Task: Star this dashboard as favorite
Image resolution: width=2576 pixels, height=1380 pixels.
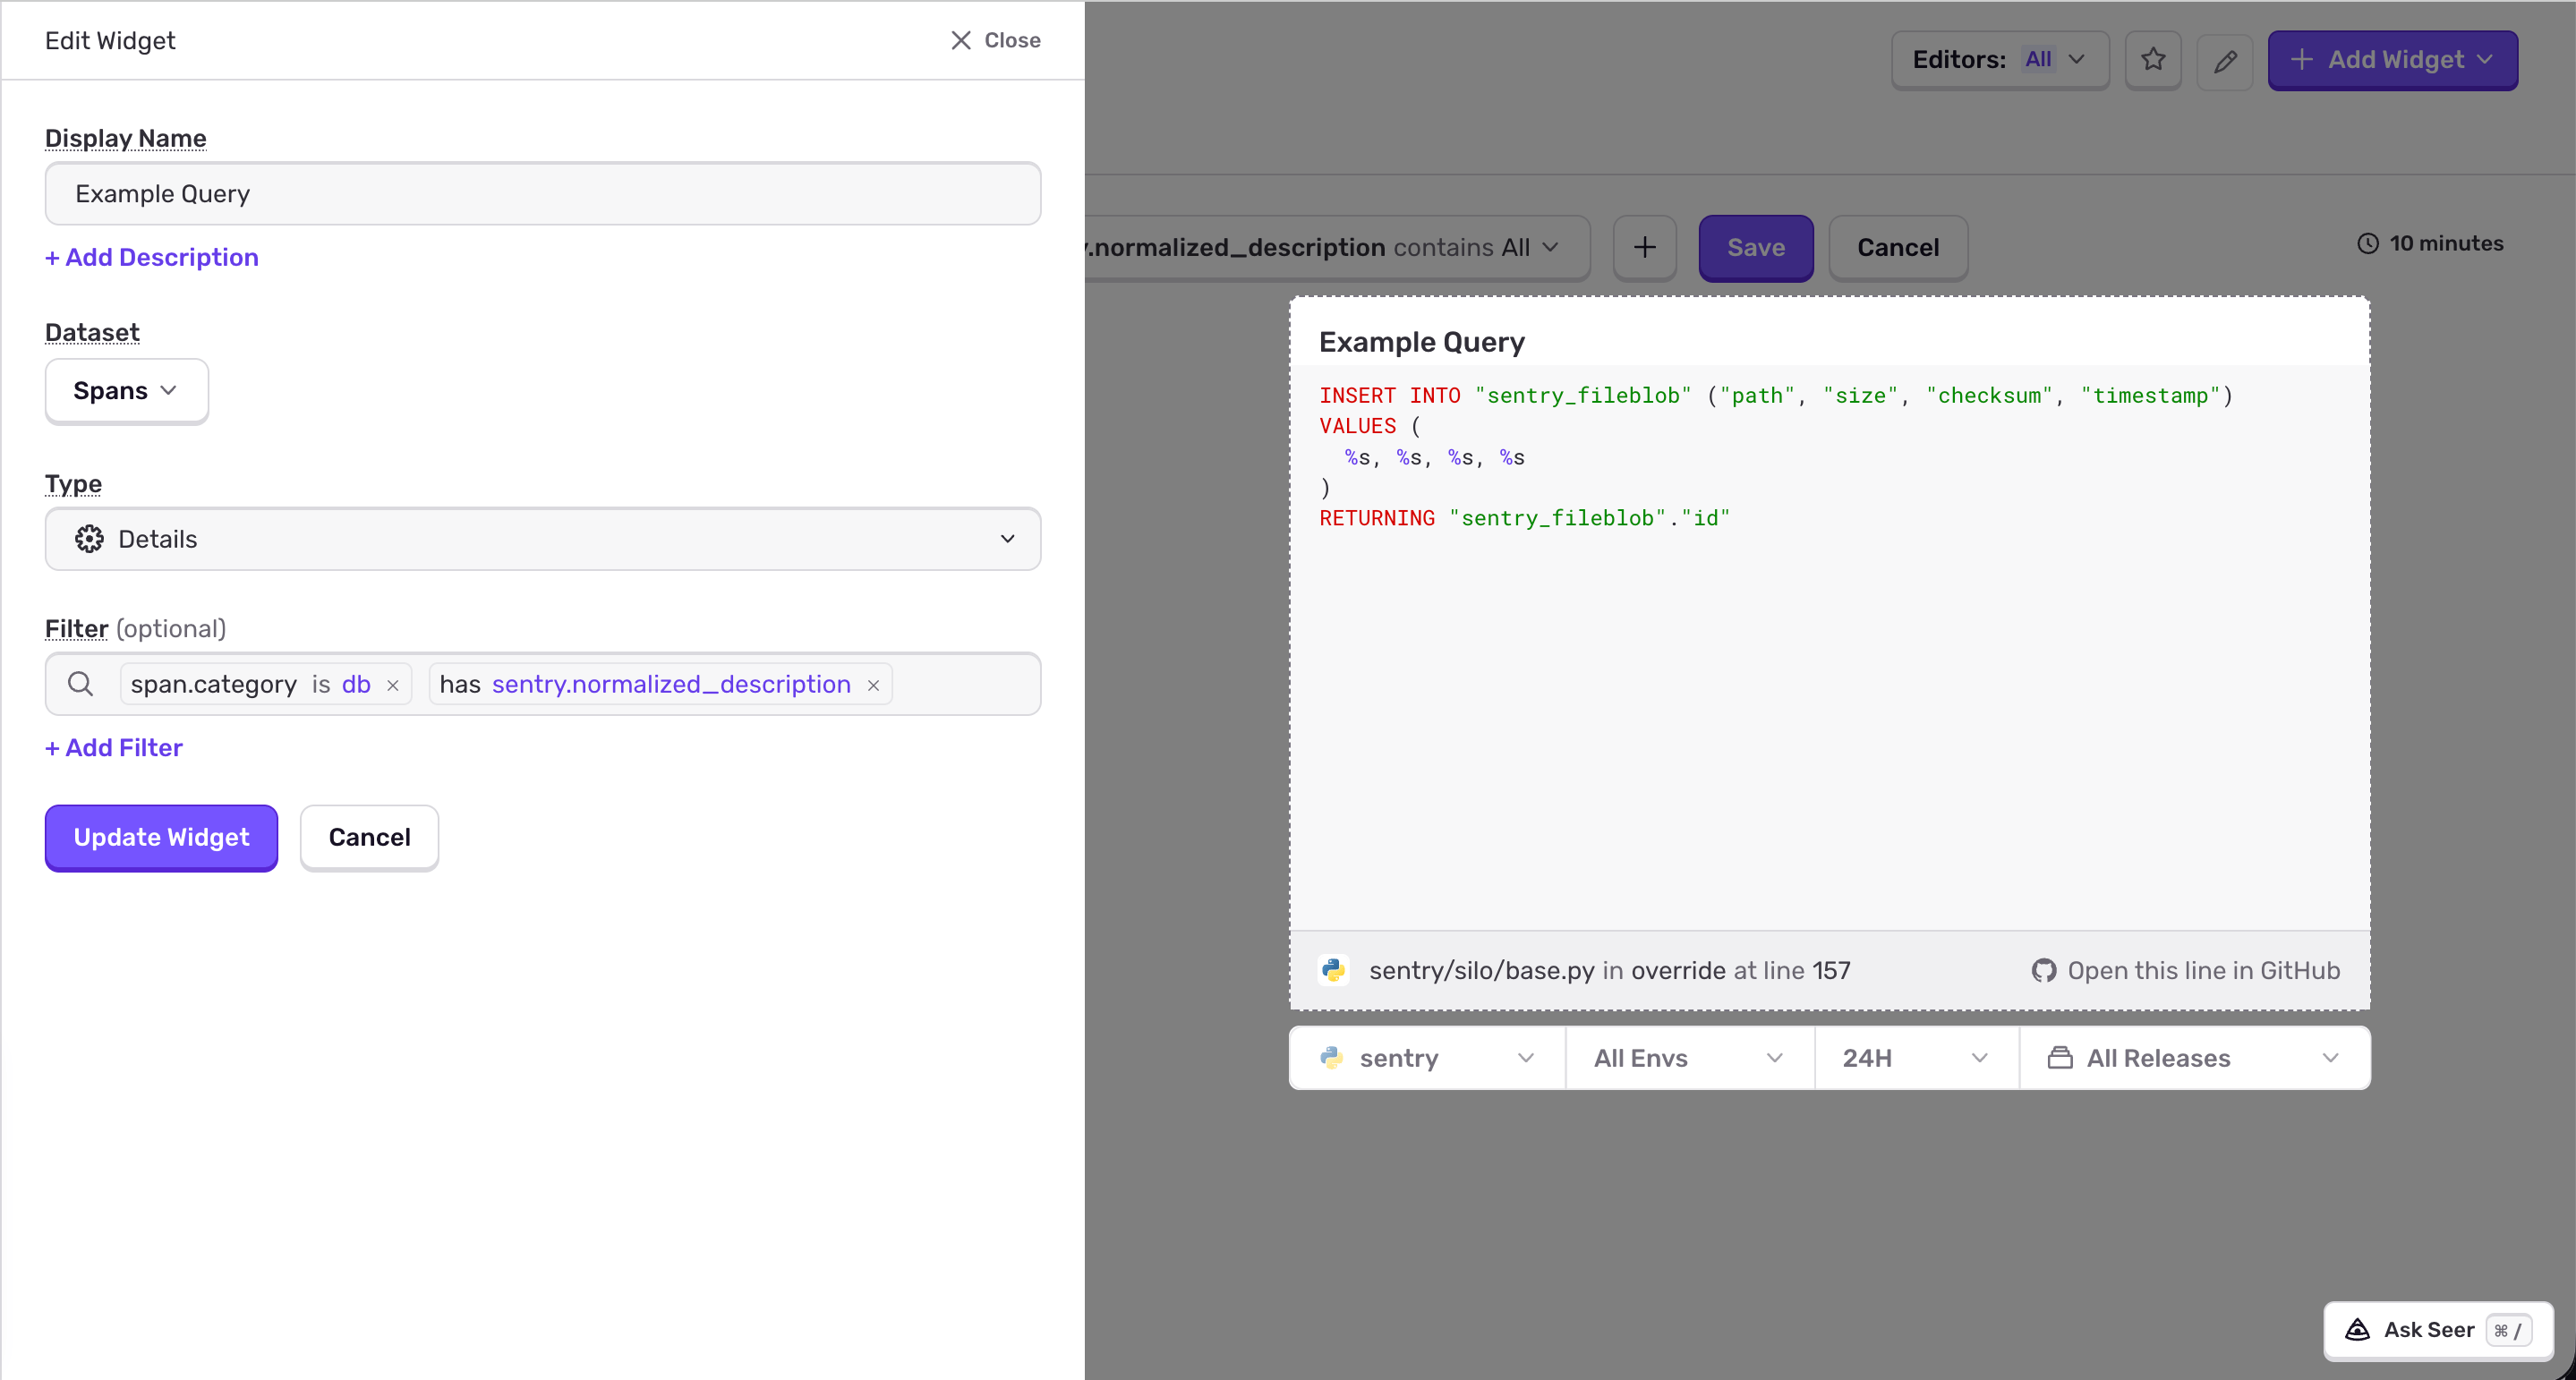Action: pyautogui.click(x=2153, y=60)
